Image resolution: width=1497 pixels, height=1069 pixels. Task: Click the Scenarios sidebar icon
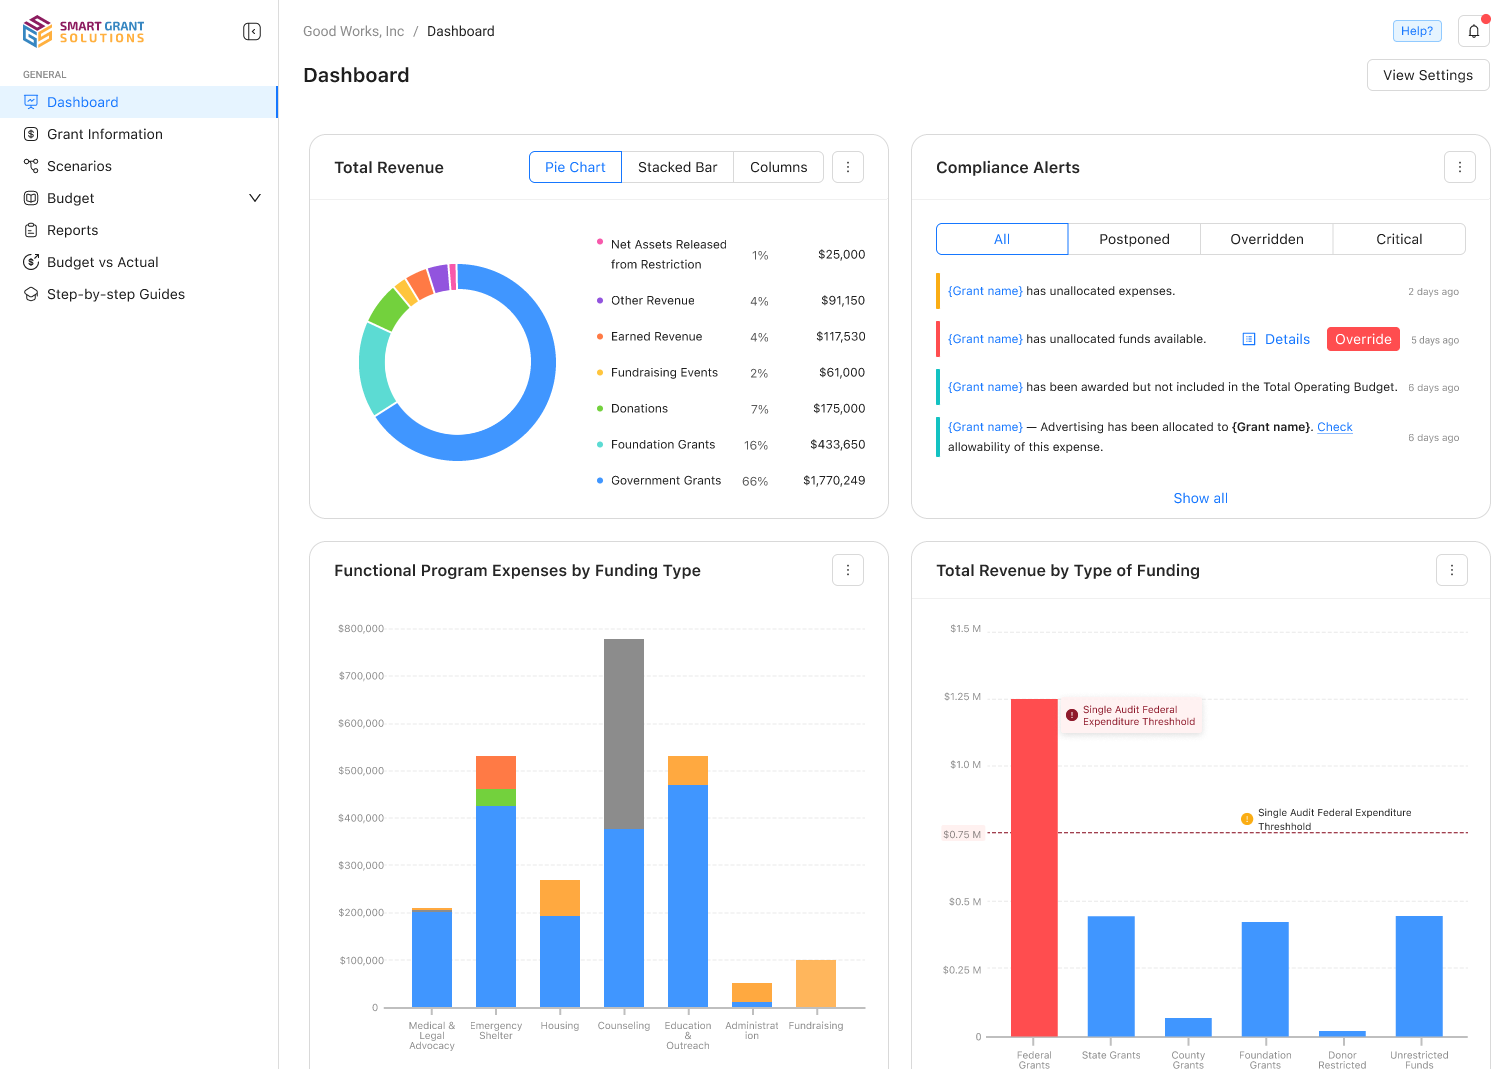[31, 166]
